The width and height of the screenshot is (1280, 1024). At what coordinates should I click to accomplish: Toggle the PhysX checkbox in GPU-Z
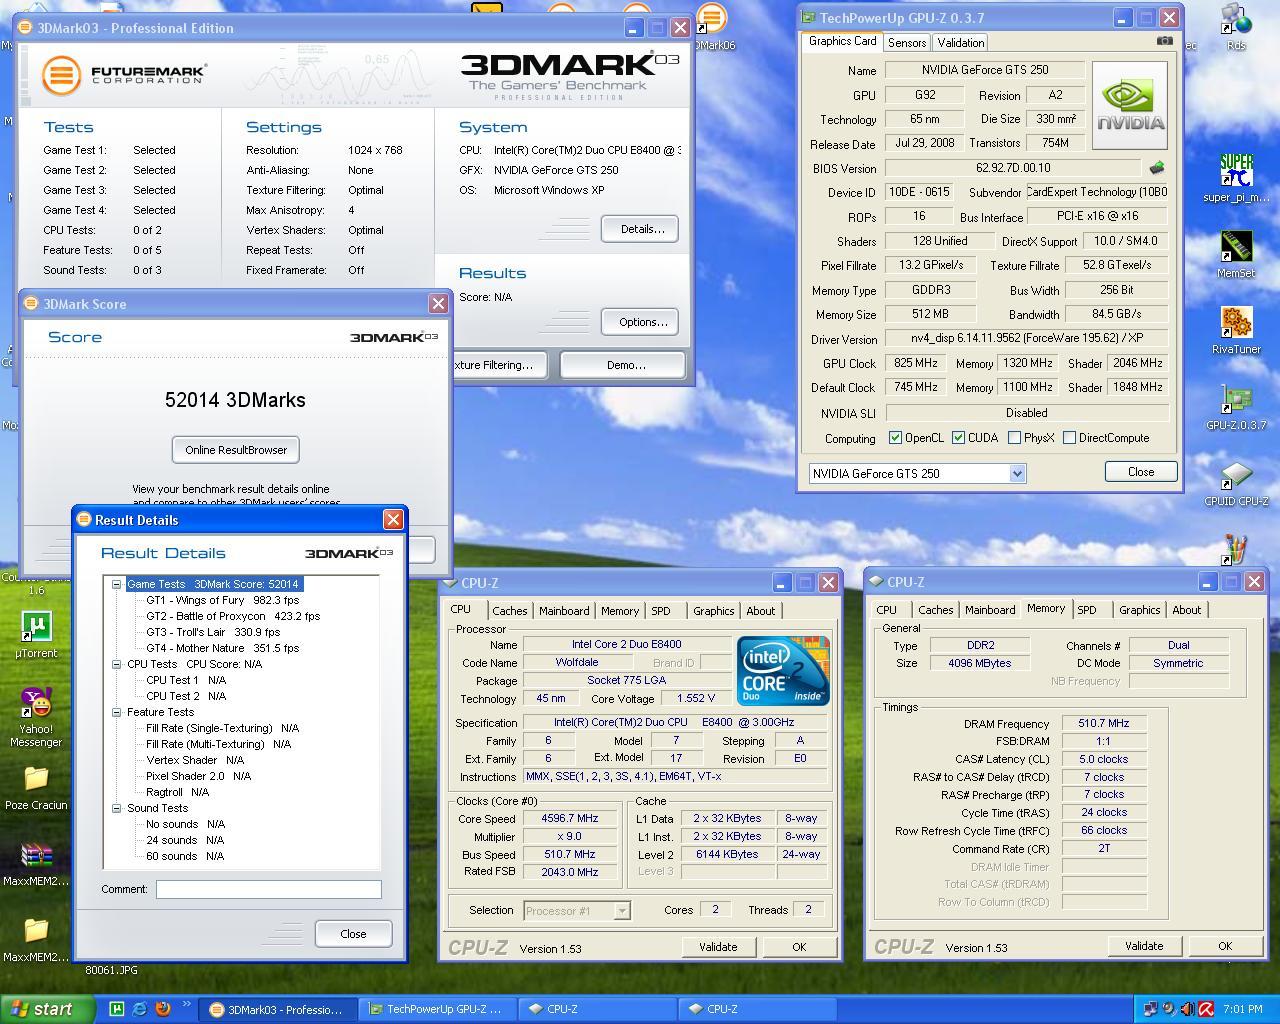pyautogui.click(x=1015, y=438)
